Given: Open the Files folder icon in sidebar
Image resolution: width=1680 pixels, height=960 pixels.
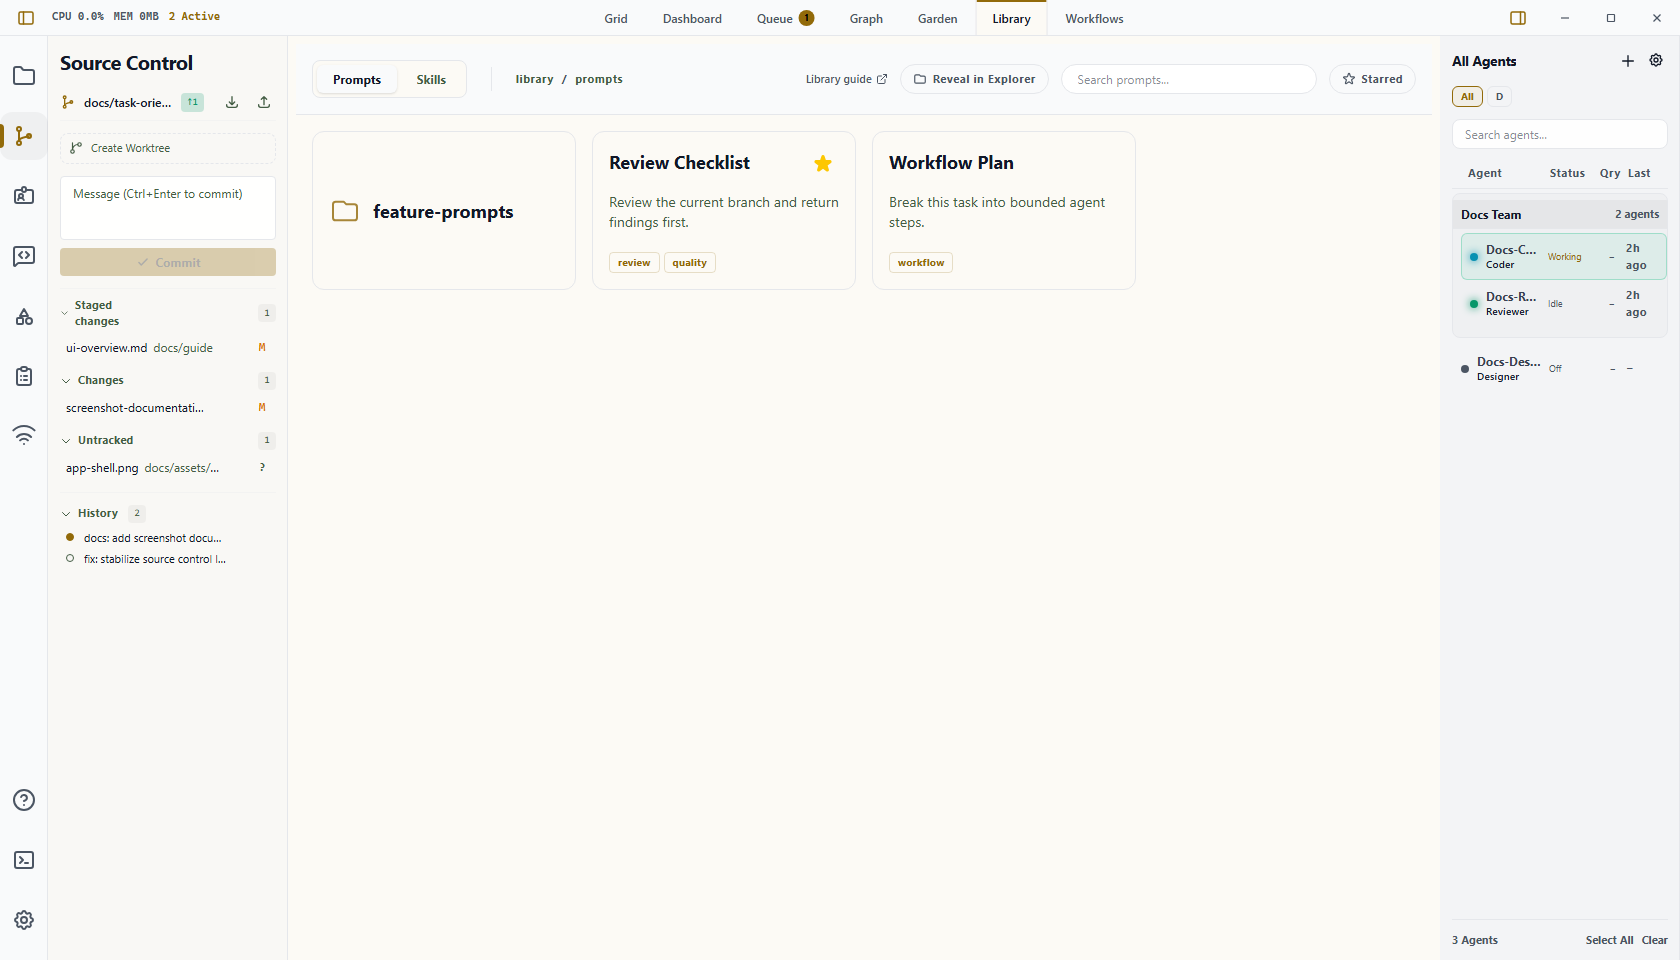Looking at the screenshot, I should 24,76.
